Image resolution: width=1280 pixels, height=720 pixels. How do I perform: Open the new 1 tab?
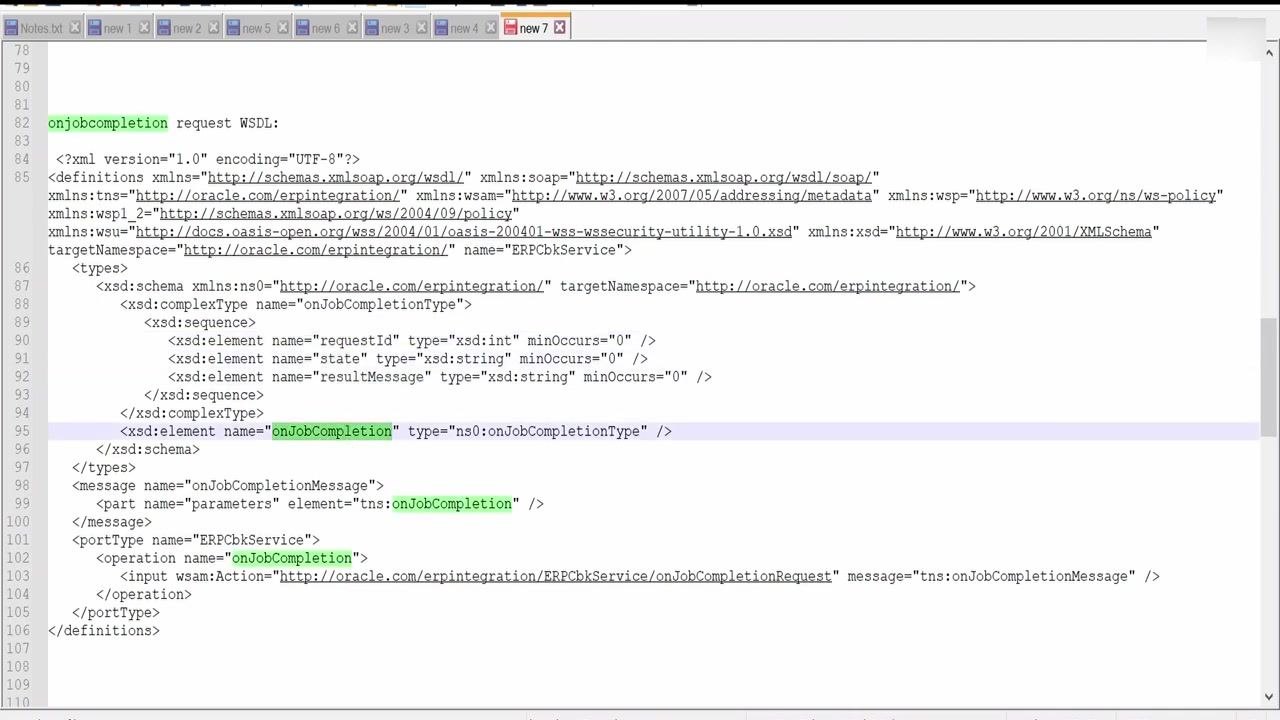click(117, 28)
